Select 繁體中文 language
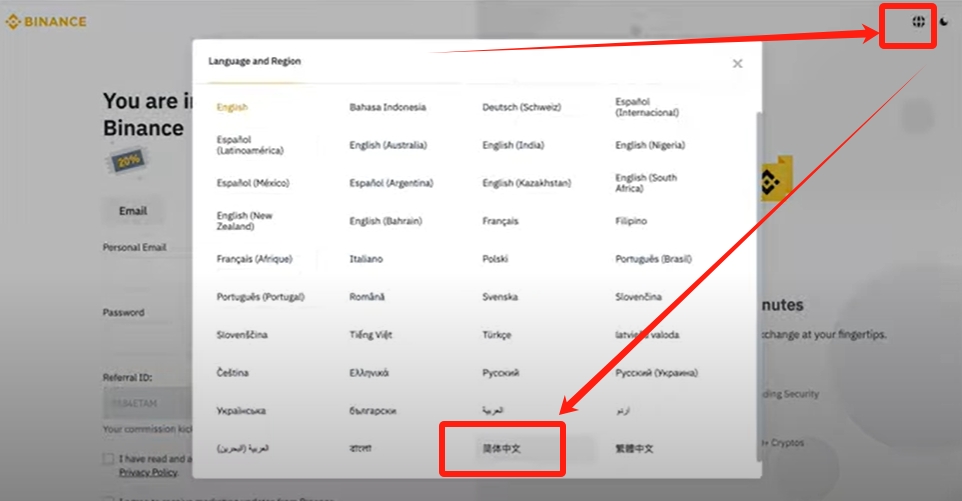Image resolution: width=962 pixels, height=501 pixels. [x=634, y=449]
